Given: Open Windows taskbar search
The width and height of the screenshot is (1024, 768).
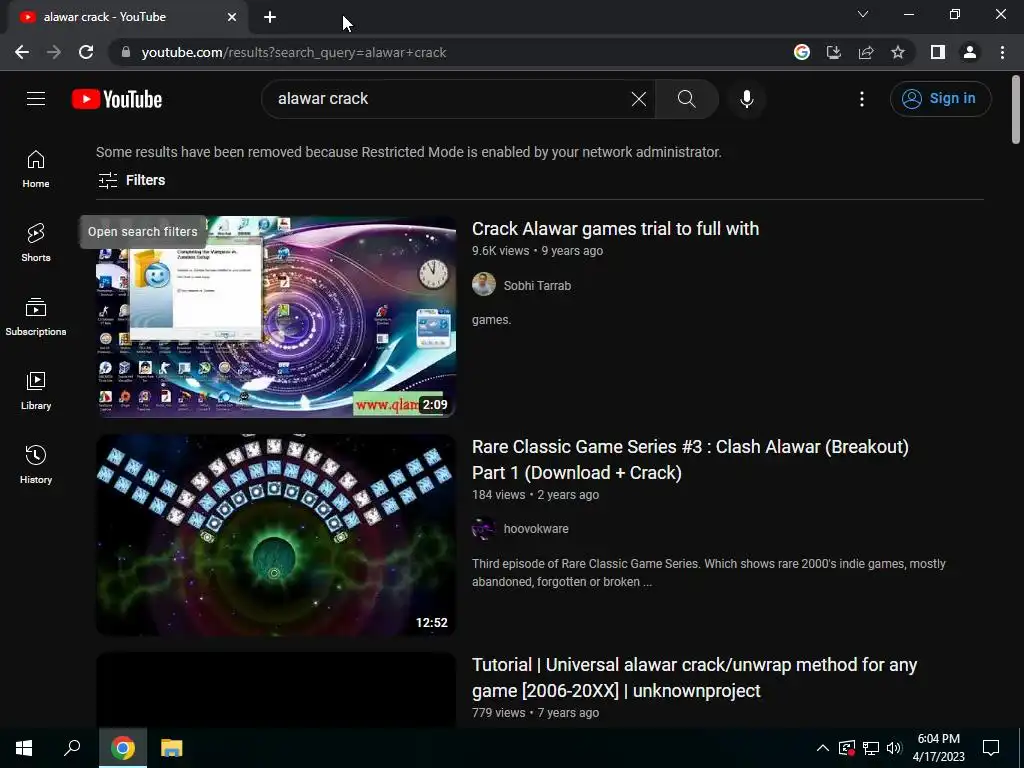Looking at the screenshot, I should [72, 748].
